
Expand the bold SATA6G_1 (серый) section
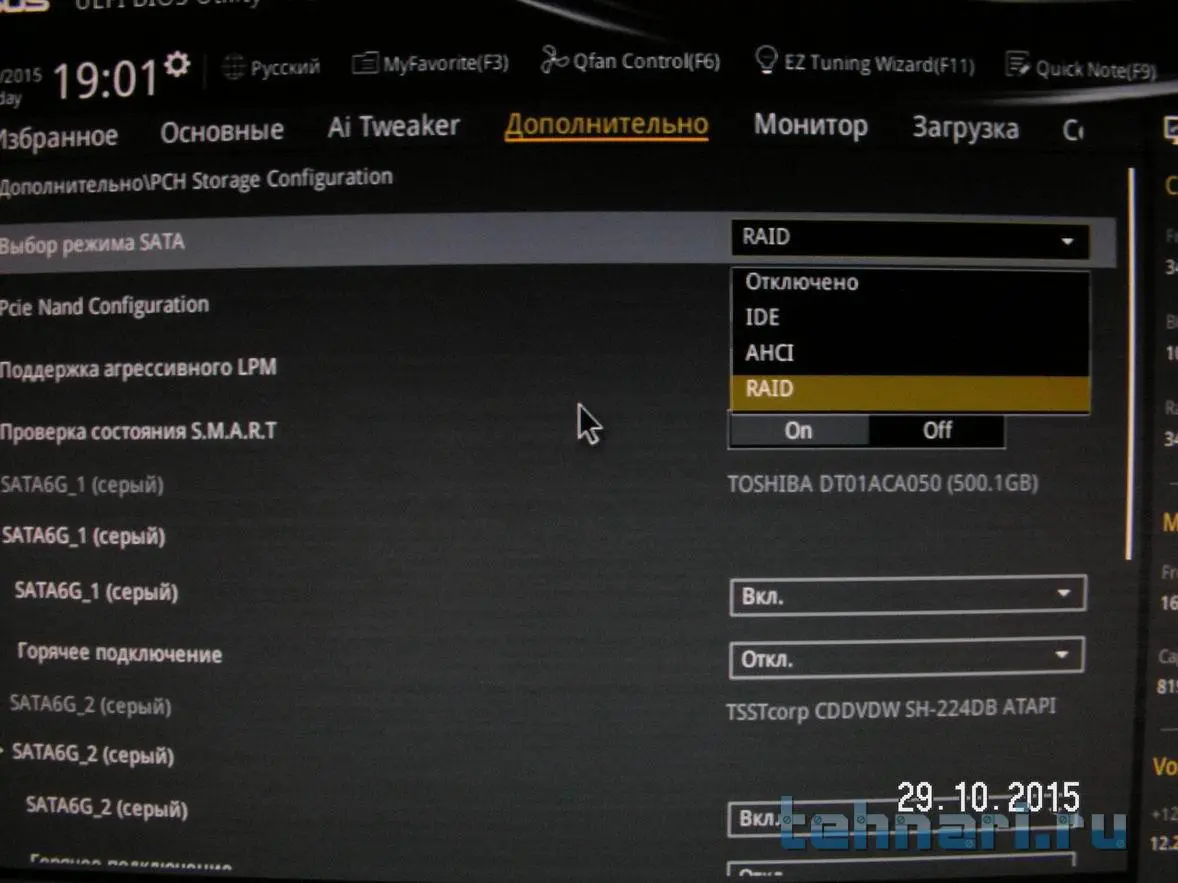83,536
